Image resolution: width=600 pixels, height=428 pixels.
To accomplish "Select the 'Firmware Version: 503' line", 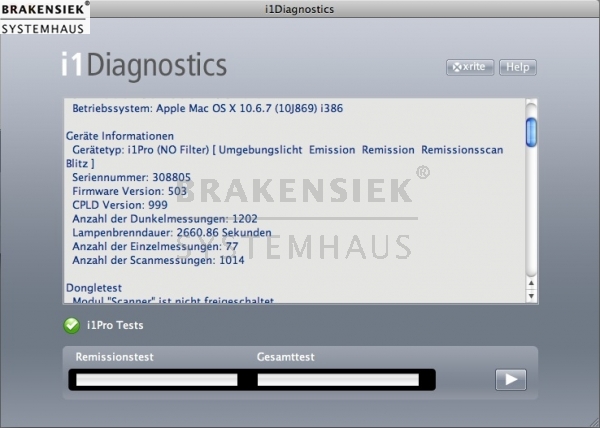I will pyautogui.click(x=129, y=191).
